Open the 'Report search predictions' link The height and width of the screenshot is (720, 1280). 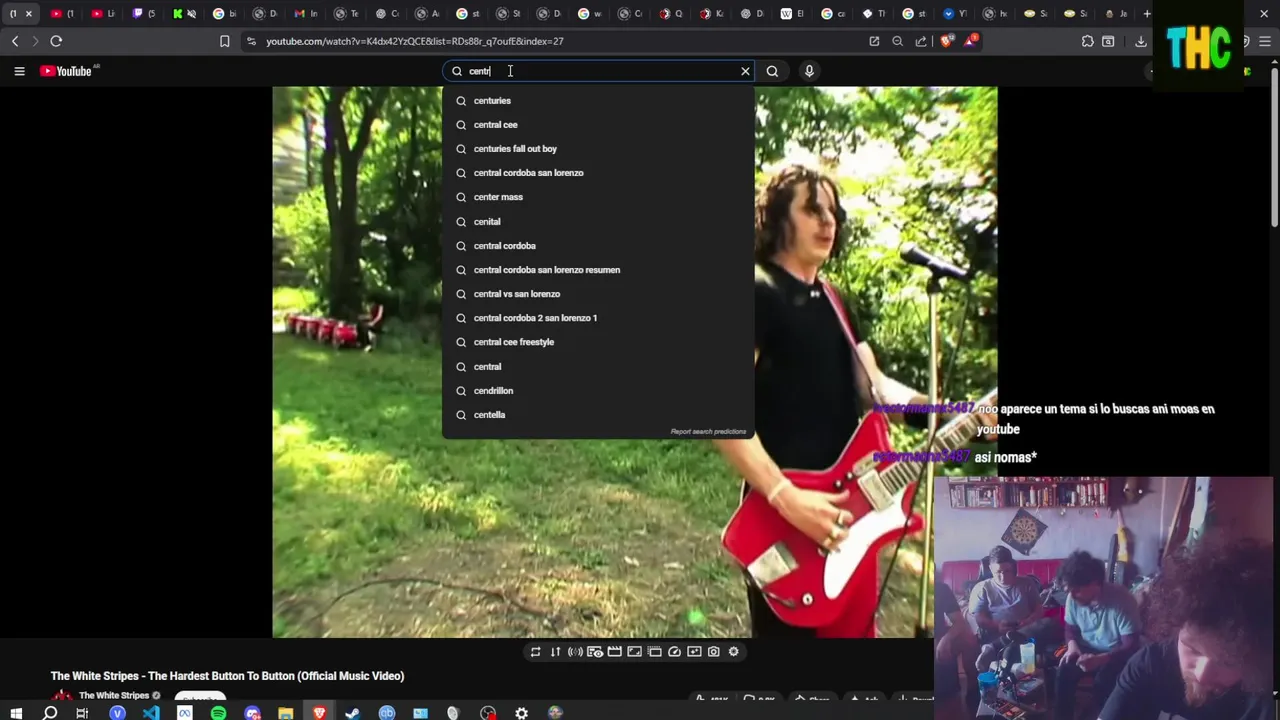tap(708, 431)
